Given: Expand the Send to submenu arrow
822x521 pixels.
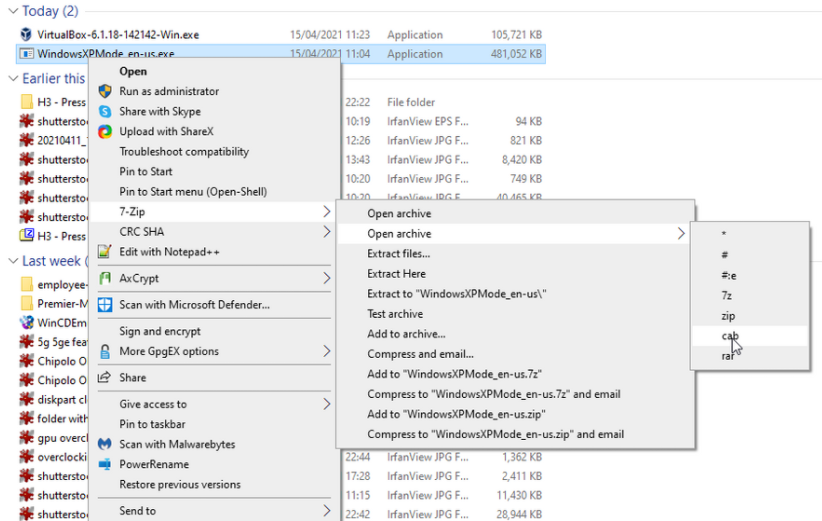Looking at the screenshot, I should [327, 511].
